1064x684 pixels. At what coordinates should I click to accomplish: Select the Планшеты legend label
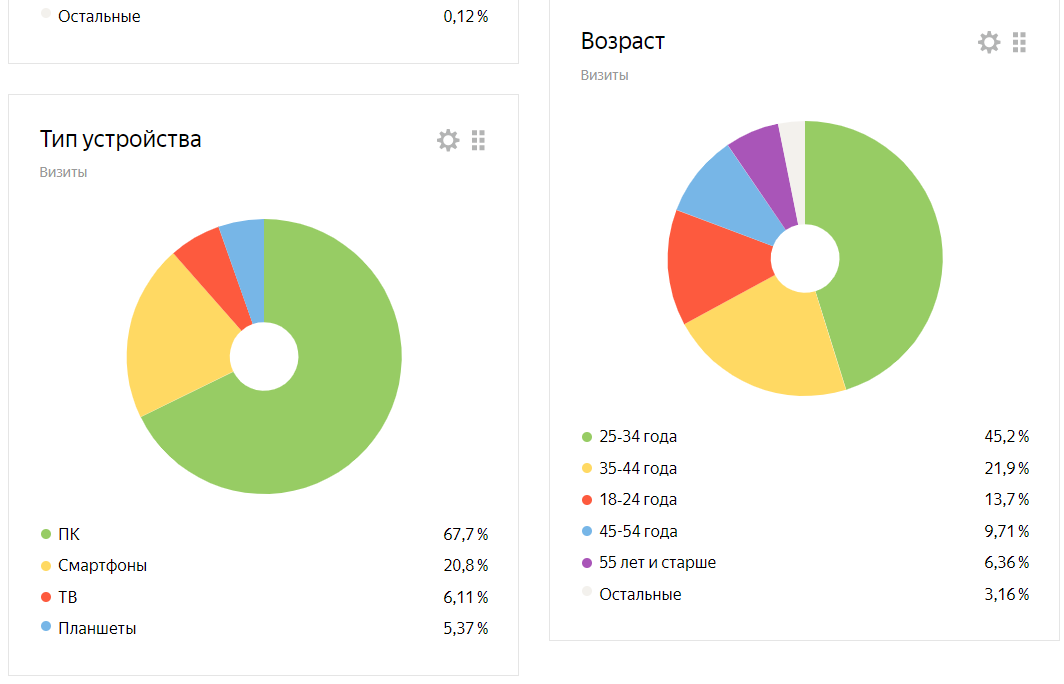(x=97, y=628)
